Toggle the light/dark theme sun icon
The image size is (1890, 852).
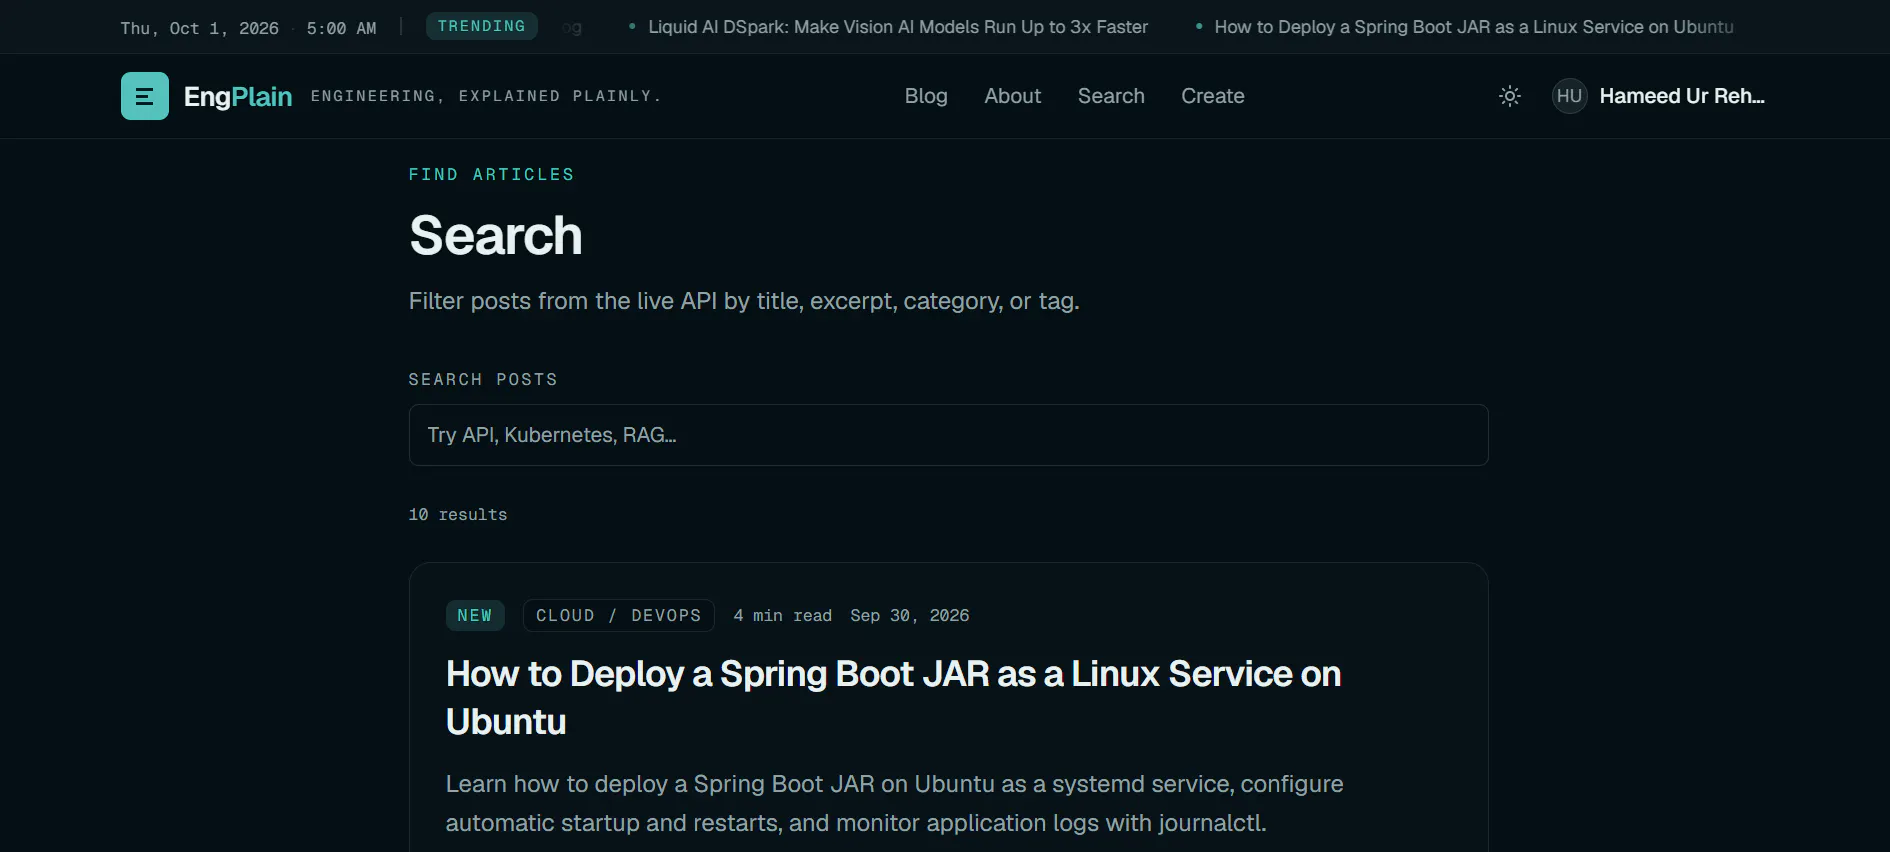(x=1510, y=96)
